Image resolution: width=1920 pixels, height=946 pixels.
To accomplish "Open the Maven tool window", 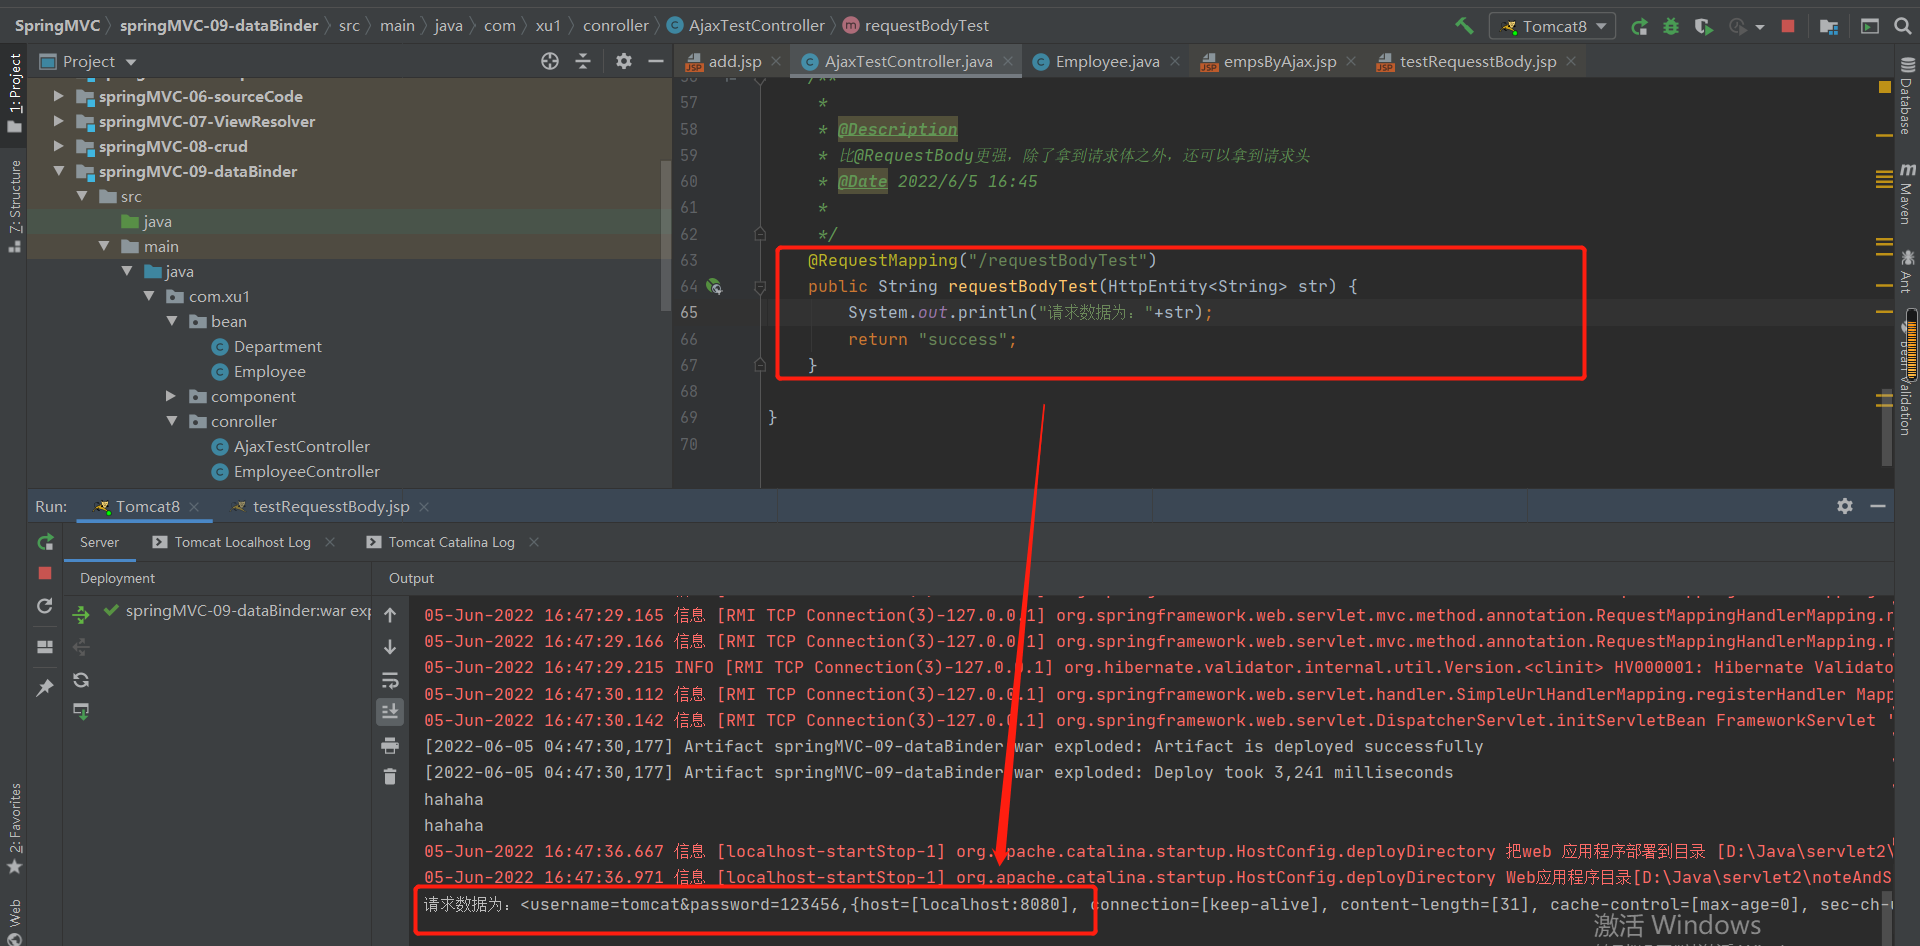I will pos(1907,196).
